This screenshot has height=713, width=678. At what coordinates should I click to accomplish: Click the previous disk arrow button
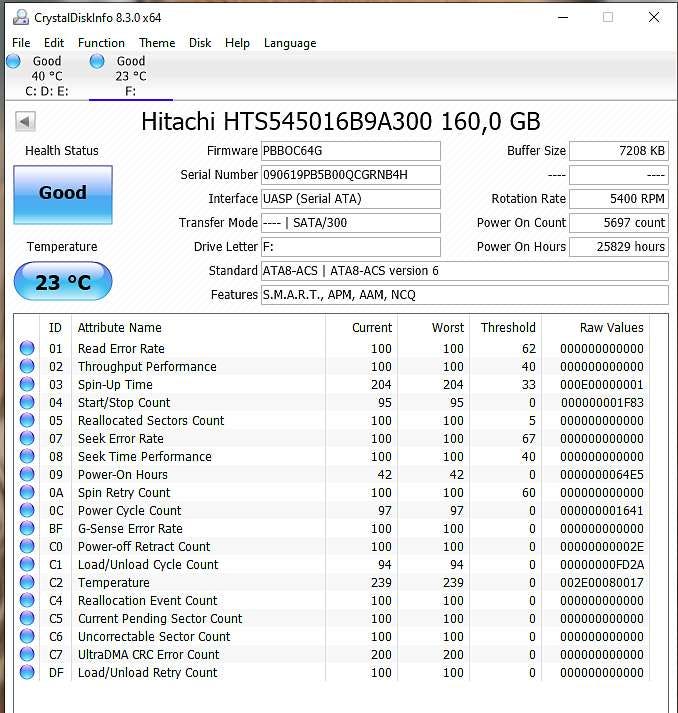click(25, 122)
